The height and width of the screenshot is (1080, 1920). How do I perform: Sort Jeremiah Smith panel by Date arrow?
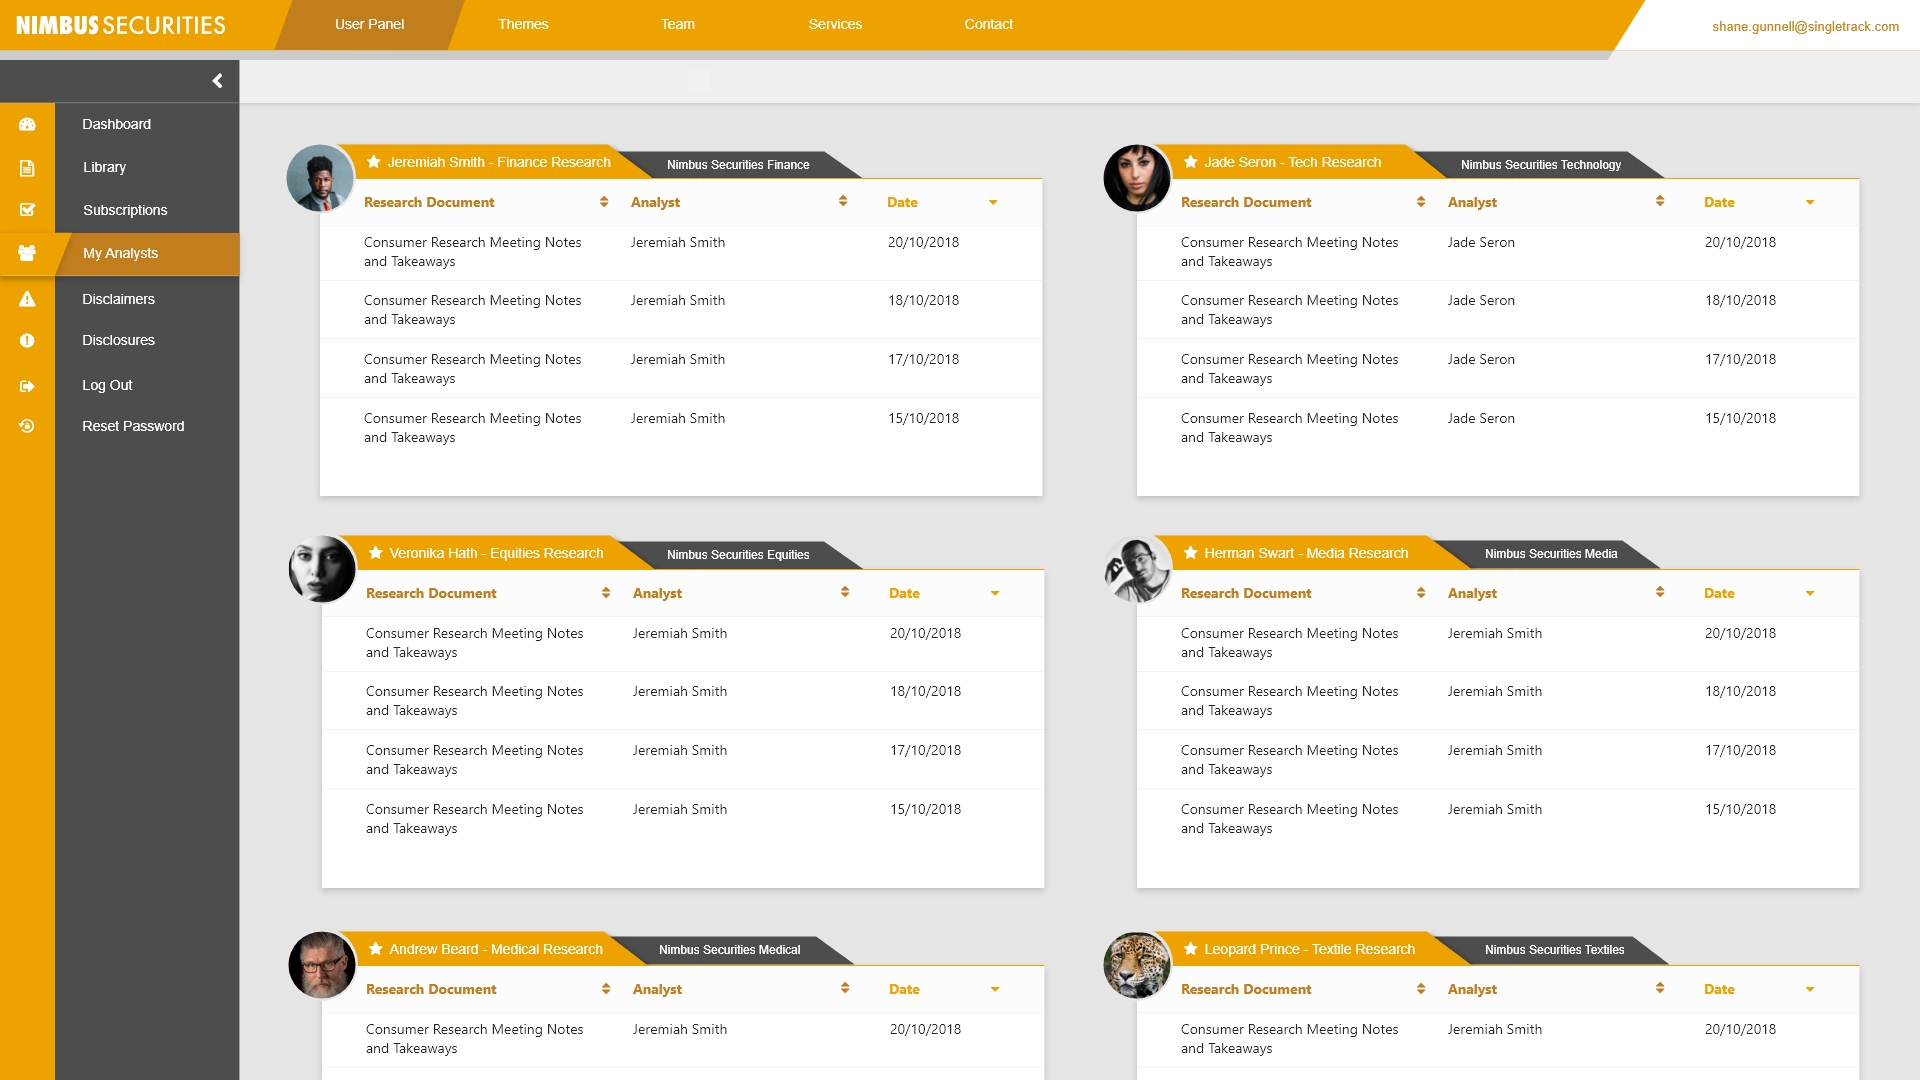993,203
